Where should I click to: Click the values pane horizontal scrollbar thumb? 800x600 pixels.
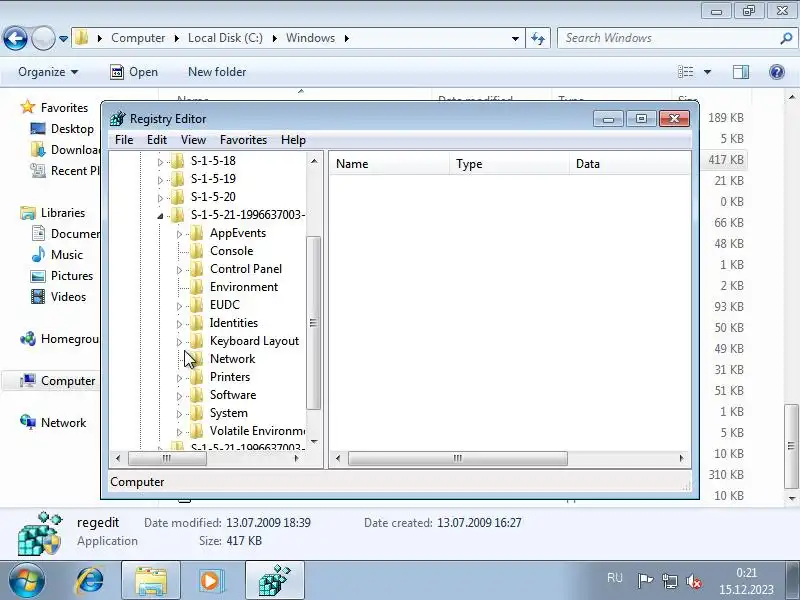(x=458, y=458)
